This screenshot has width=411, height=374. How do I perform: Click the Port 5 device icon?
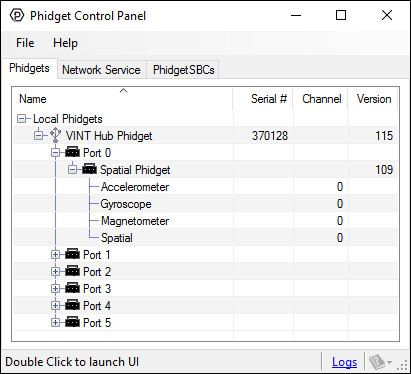(72, 322)
